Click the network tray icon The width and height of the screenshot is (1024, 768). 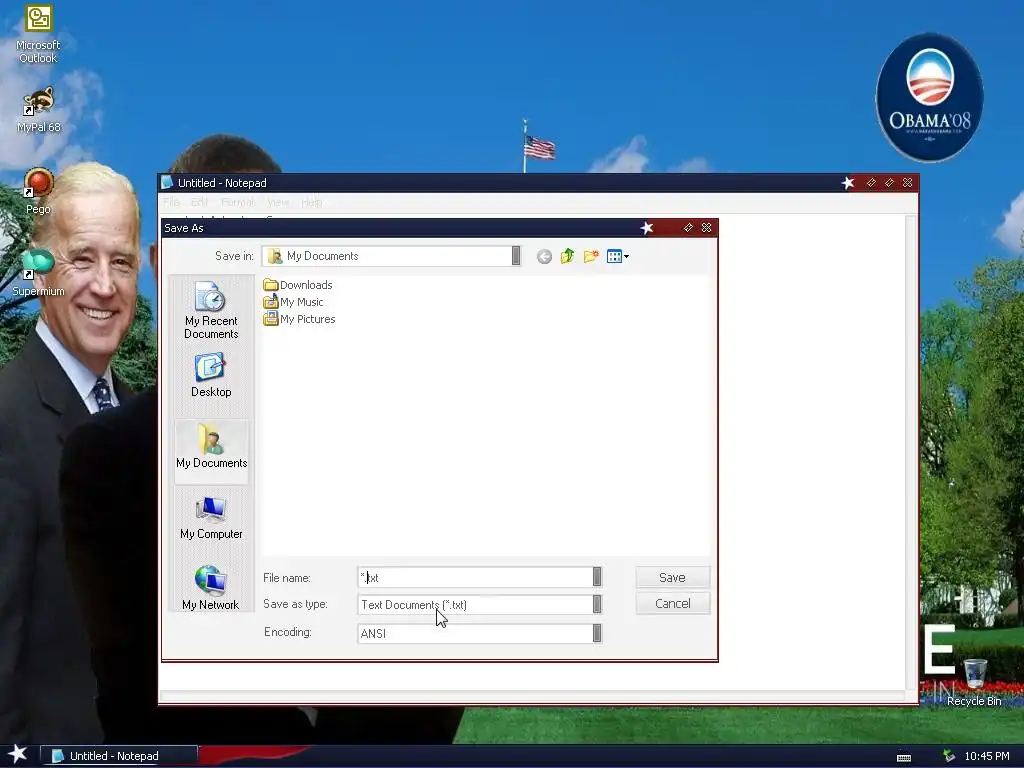[949, 756]
